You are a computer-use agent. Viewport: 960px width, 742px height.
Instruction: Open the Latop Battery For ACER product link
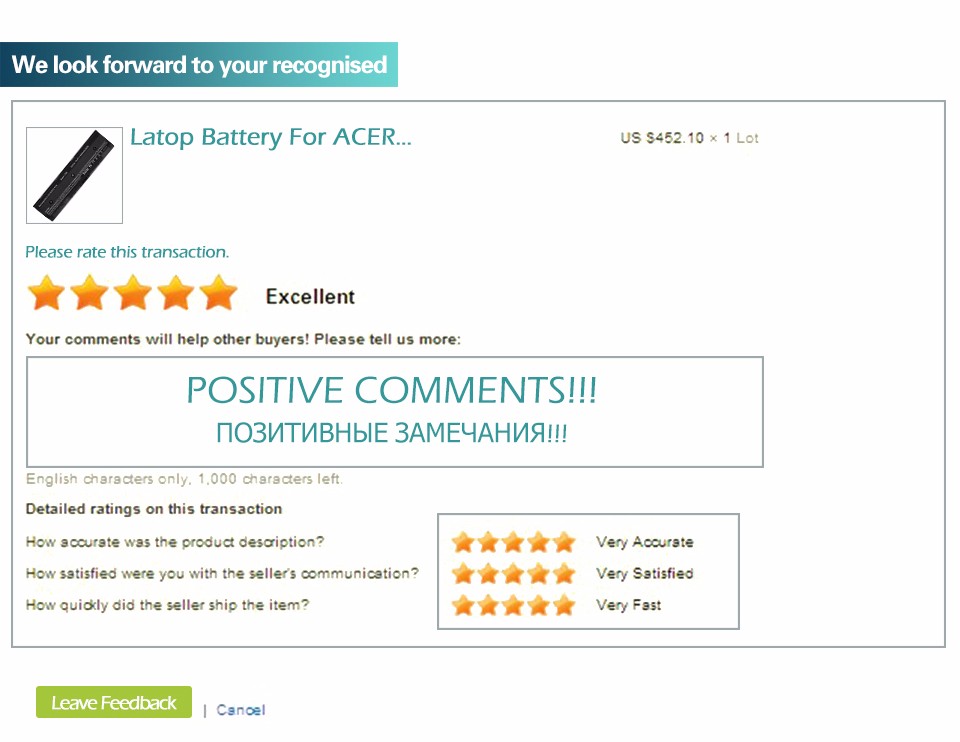(x=270, y=137)
